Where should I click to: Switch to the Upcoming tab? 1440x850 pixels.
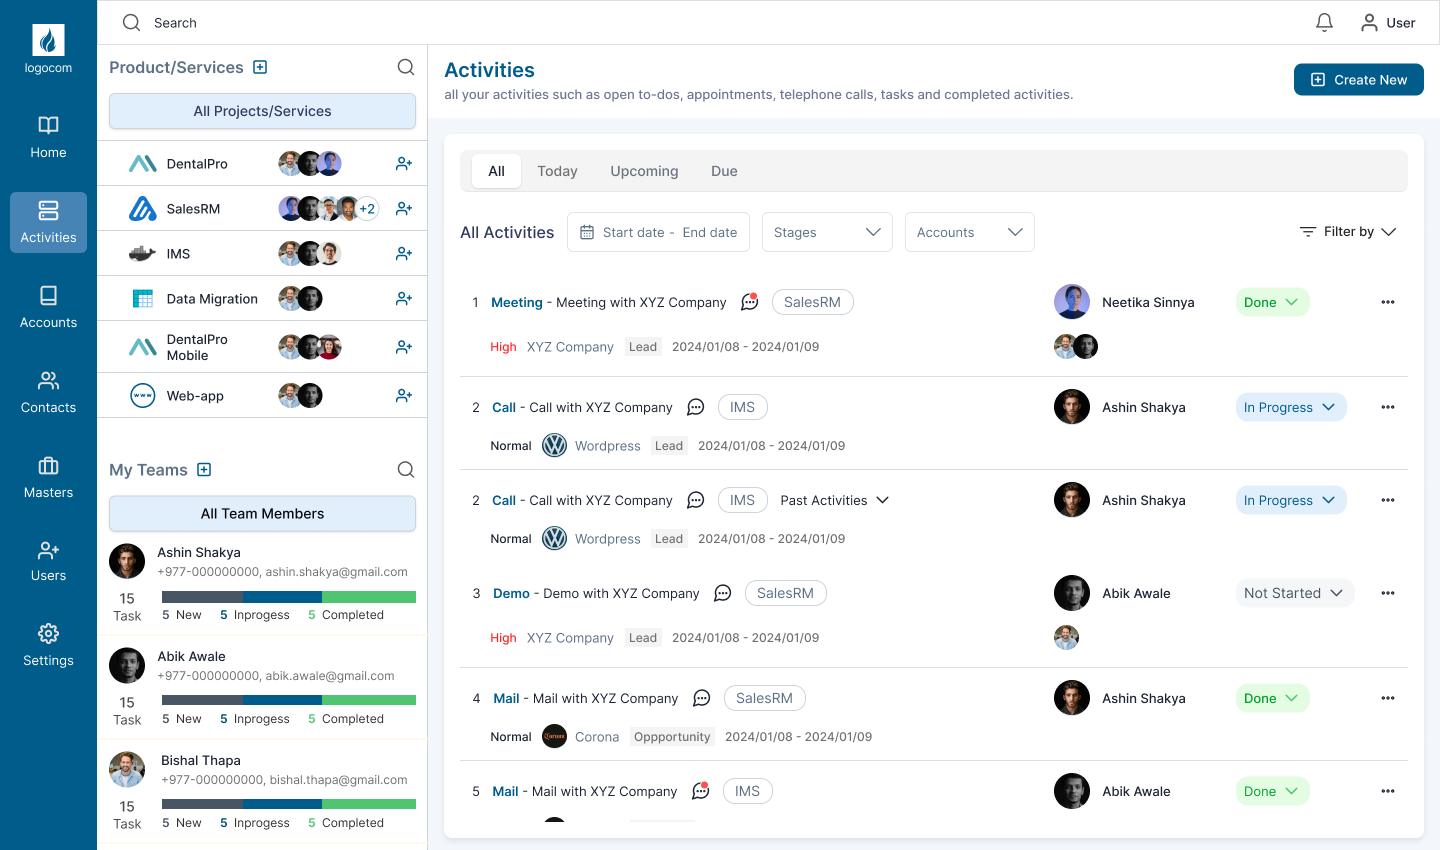click(644, 171)
